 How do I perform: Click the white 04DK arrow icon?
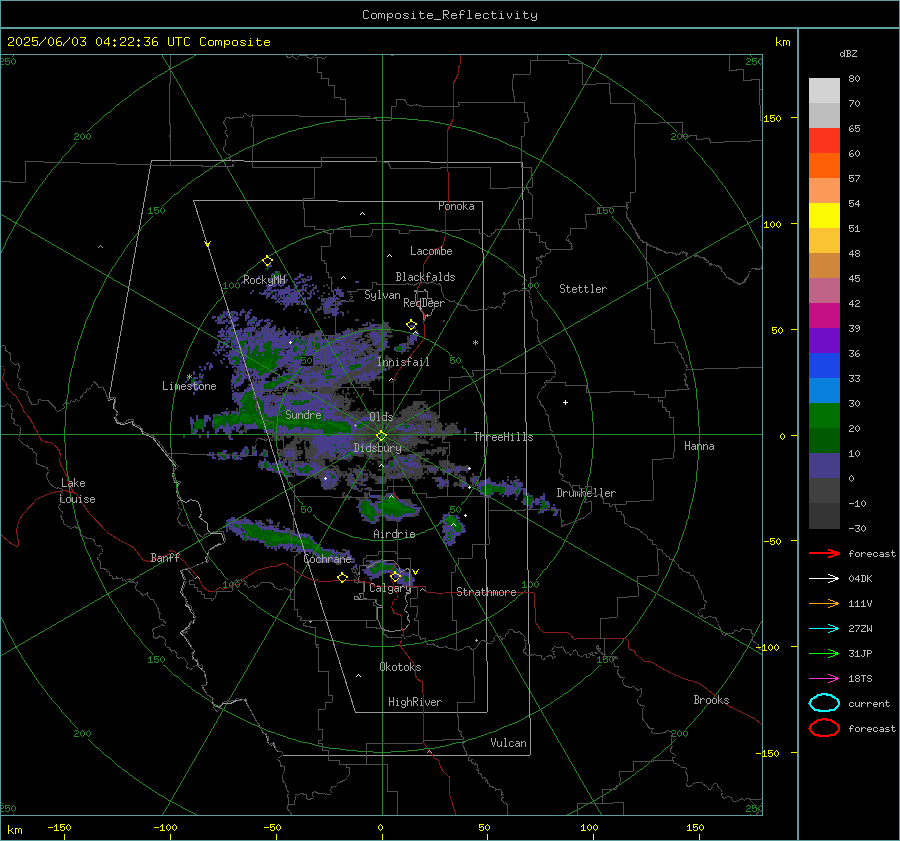coord(824,579)
